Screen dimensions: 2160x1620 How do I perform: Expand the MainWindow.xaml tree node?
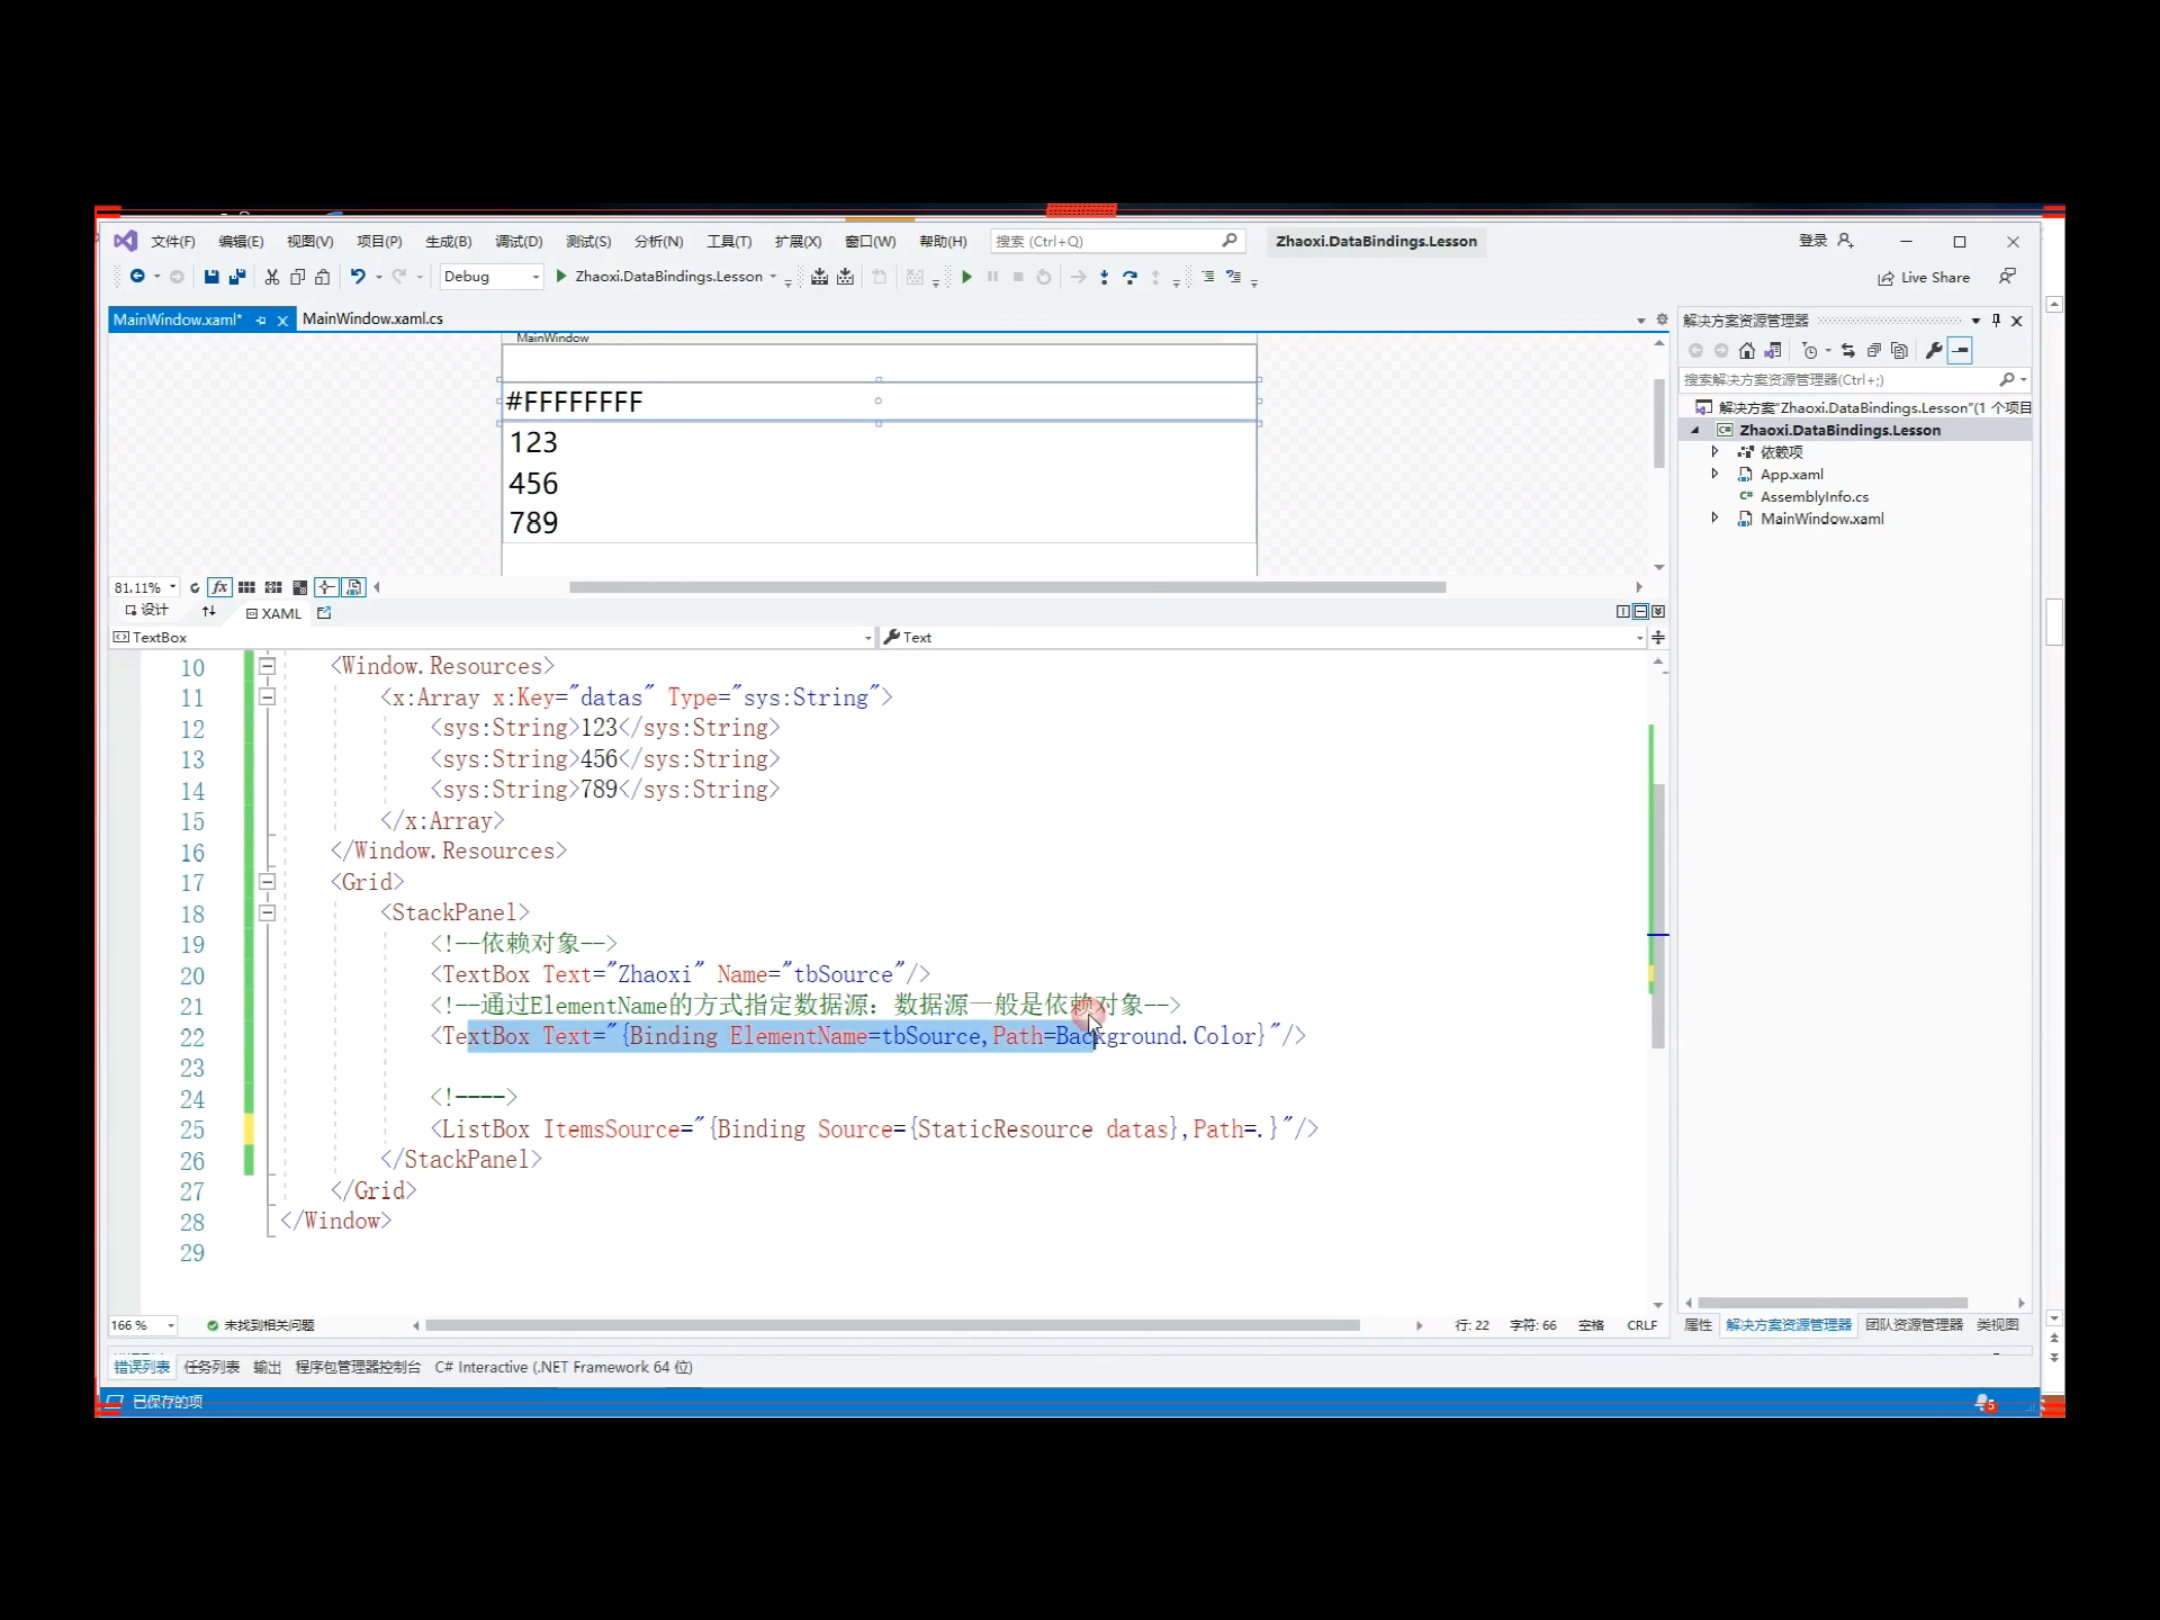coord(1714,518)
